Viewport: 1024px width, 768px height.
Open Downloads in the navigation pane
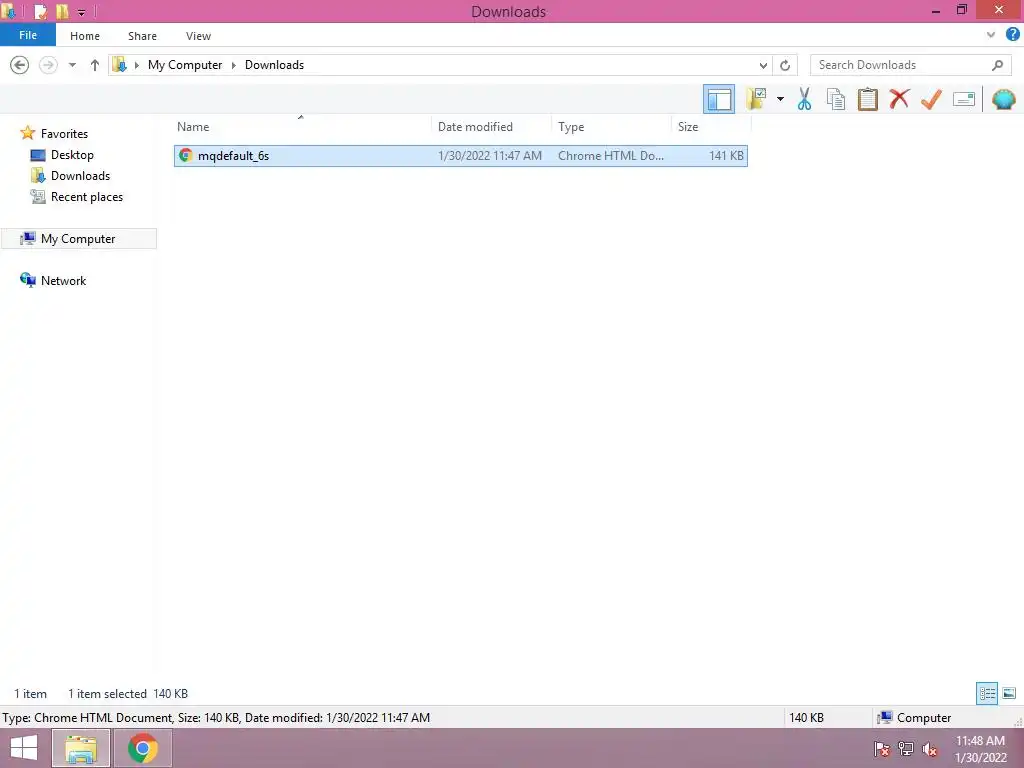pyautogui.click(x=80, y=176)
